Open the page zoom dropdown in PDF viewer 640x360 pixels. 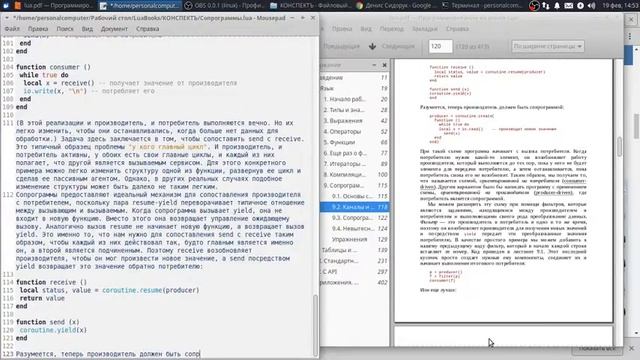[x=547, y=46]
